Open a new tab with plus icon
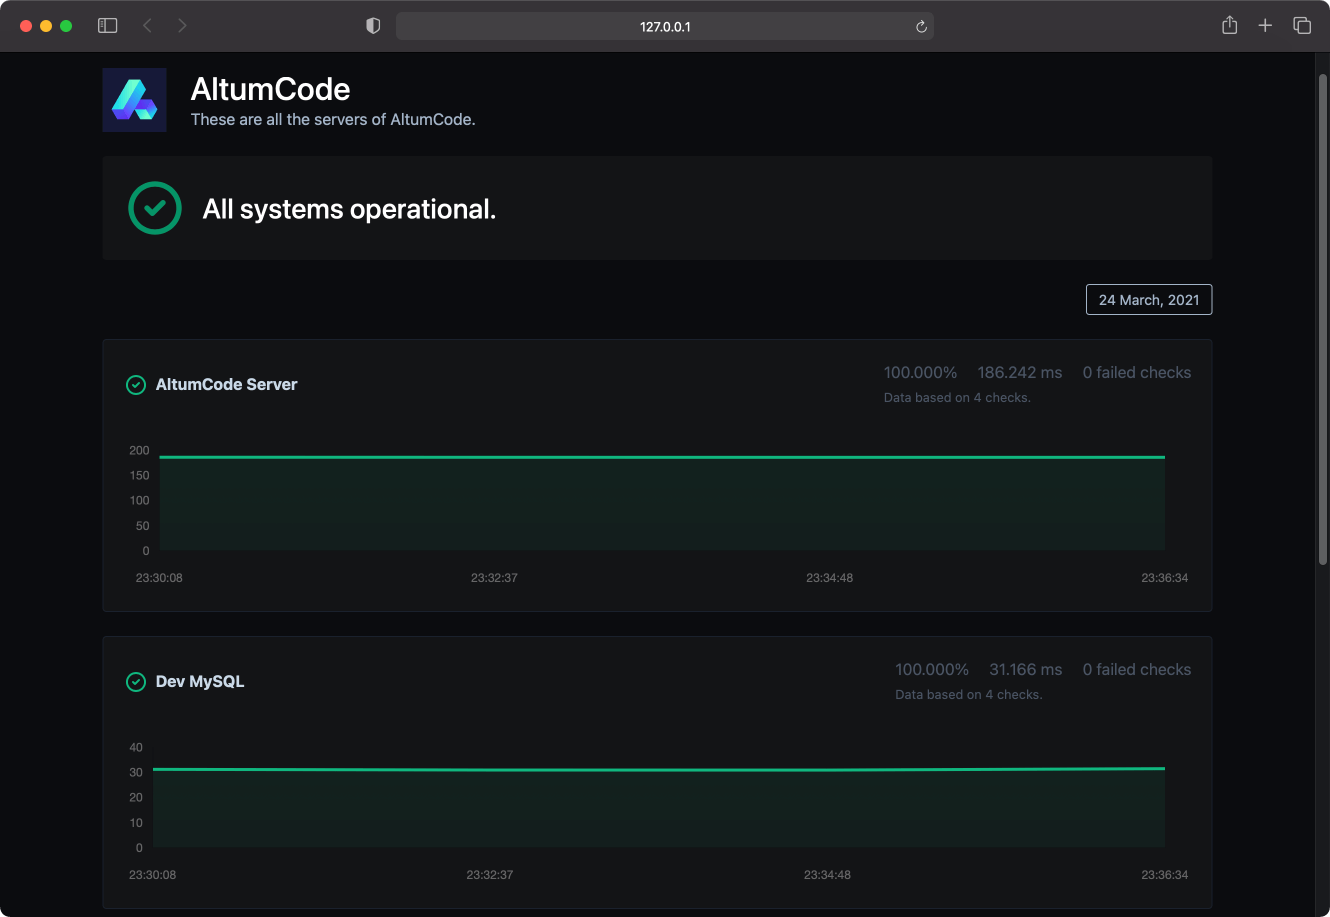The image size is (1330, 917). coord(1265,26)
